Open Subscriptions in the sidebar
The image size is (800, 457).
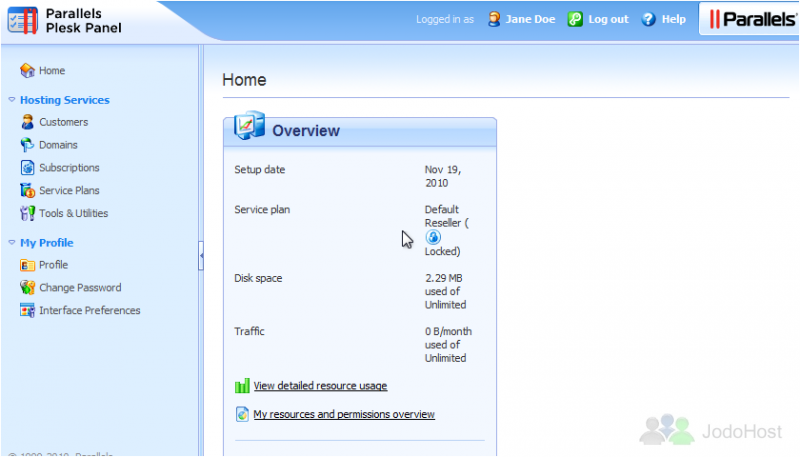tap(69, 167)
